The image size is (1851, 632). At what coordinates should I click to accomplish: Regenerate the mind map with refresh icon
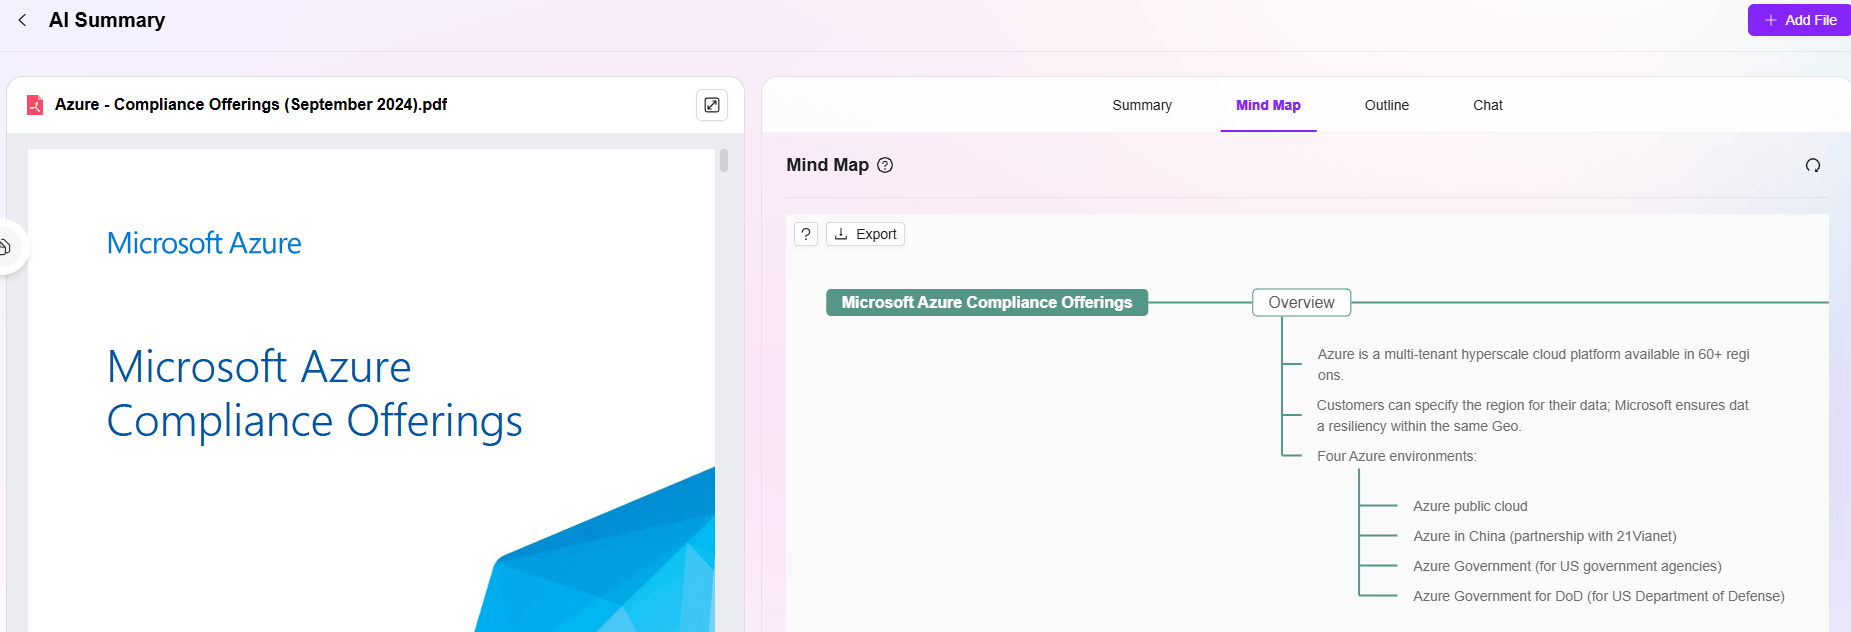(1813, 165)
